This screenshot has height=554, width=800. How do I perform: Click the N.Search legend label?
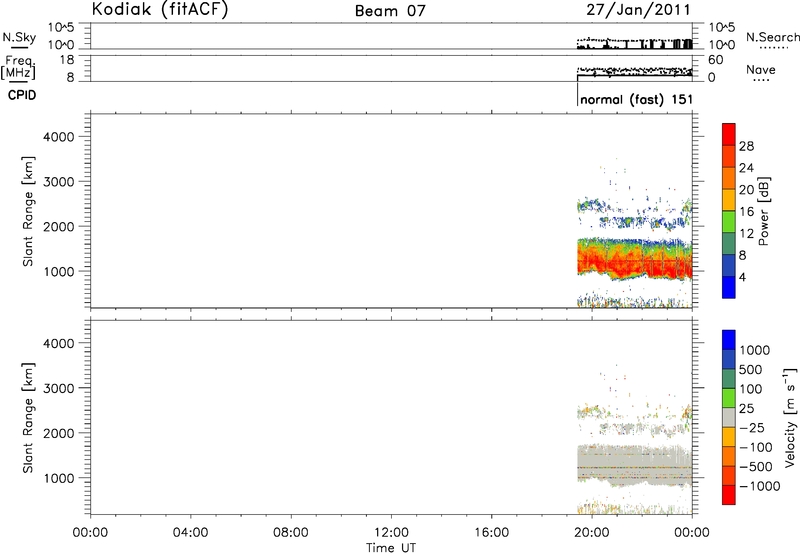pos(772,37)
